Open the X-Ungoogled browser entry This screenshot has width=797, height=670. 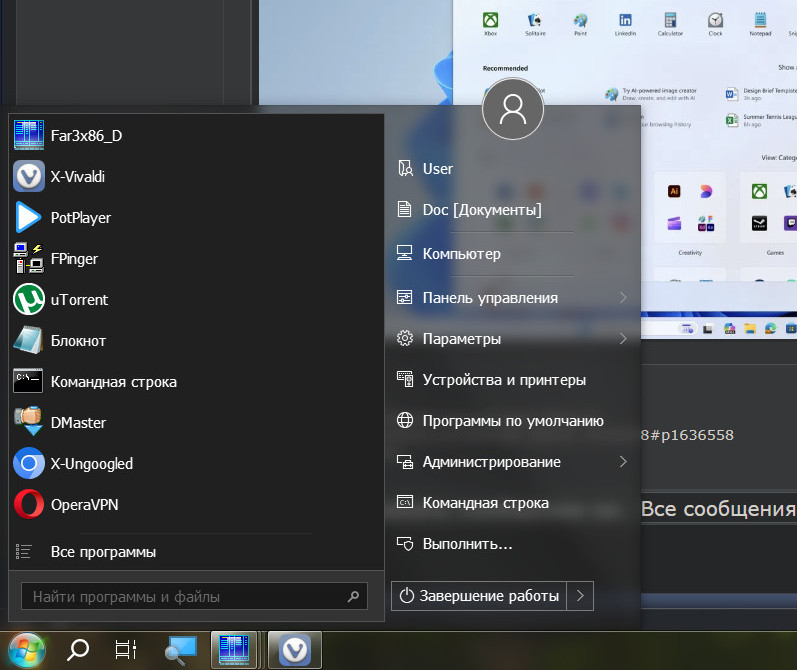(x=196, y=464)
